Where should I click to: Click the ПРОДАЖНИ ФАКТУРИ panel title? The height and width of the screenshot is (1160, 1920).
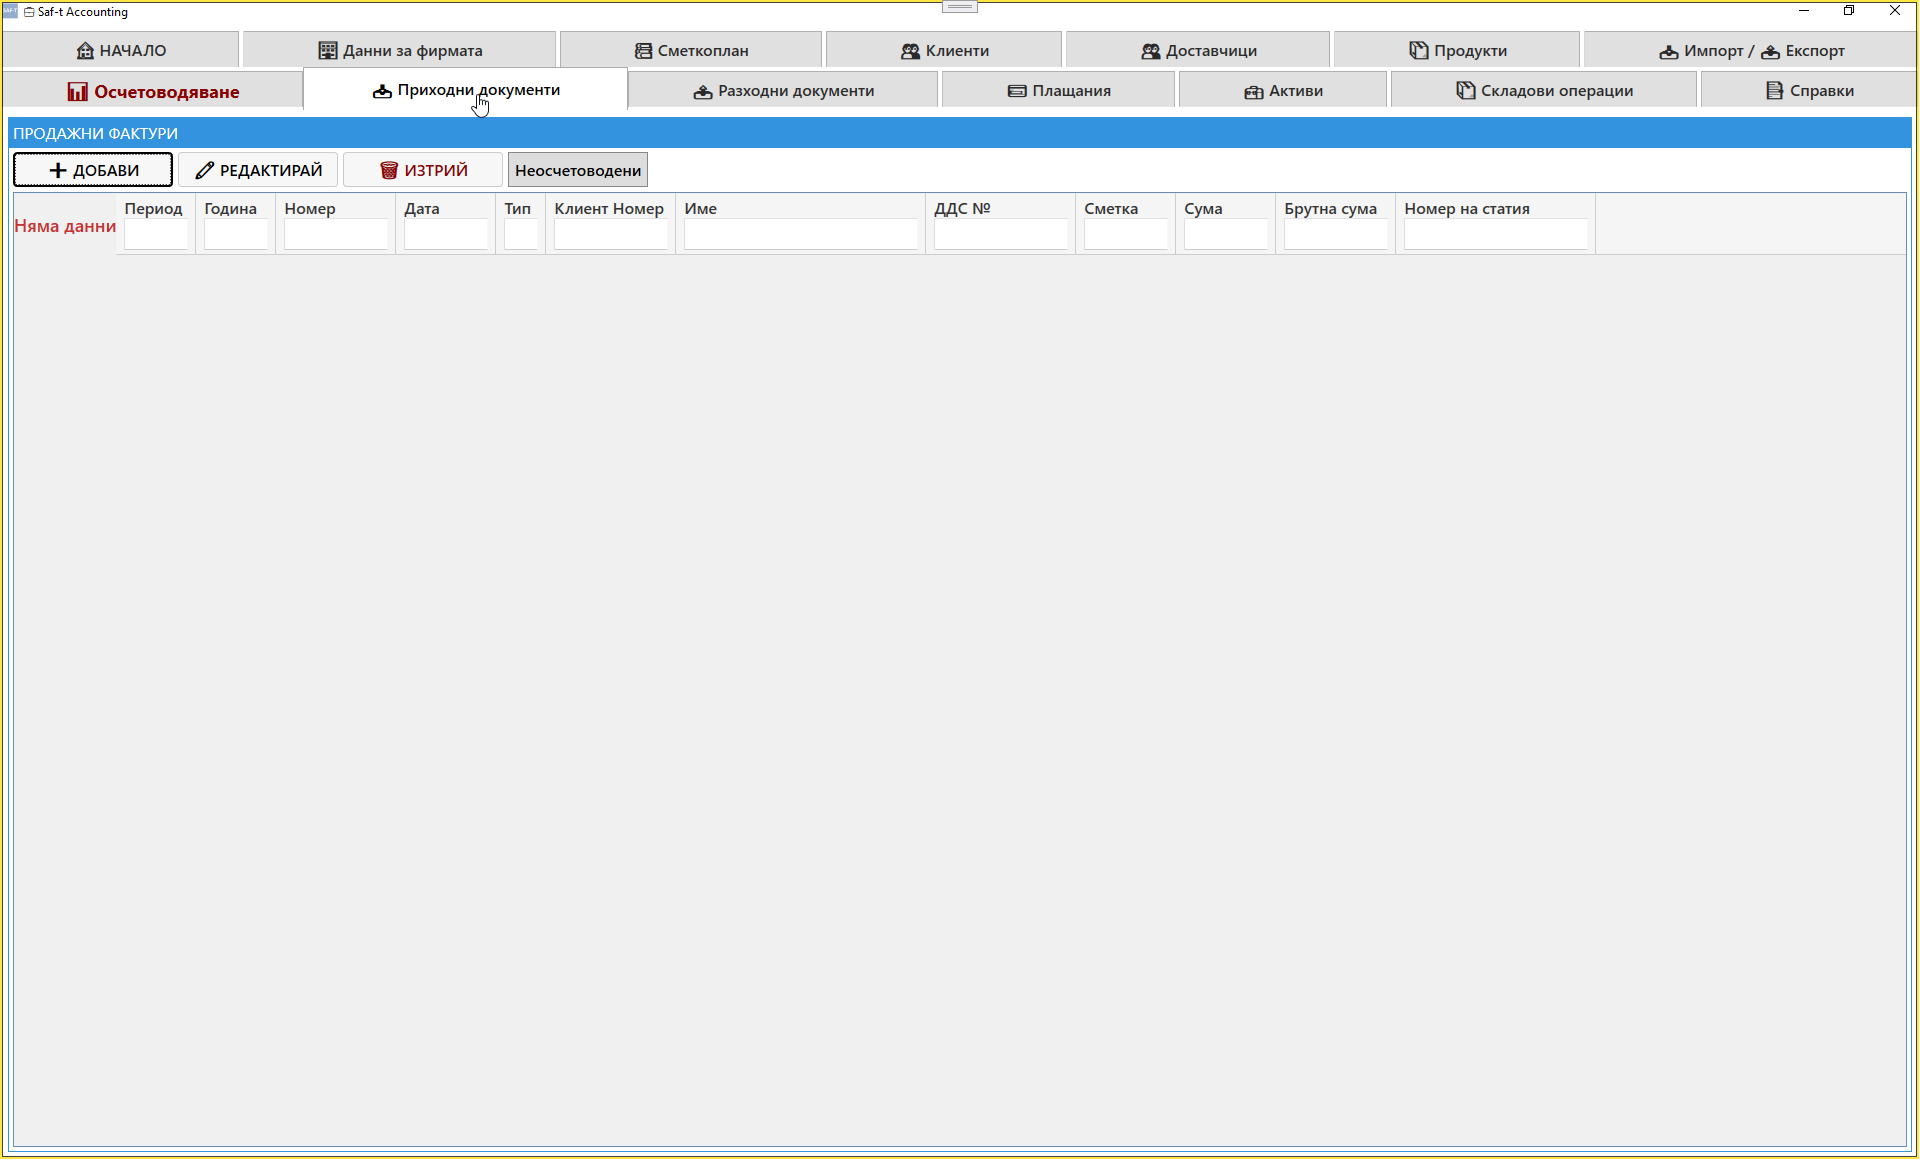[x=96, y=133]
